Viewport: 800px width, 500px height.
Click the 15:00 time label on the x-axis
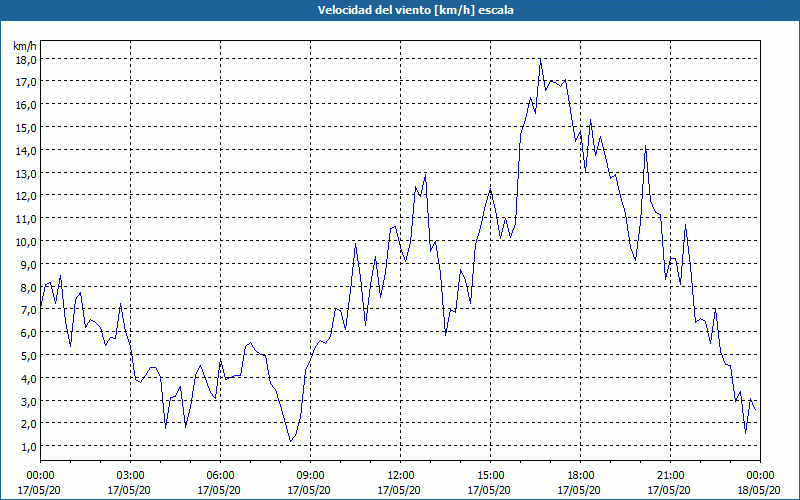pos(490,476)
